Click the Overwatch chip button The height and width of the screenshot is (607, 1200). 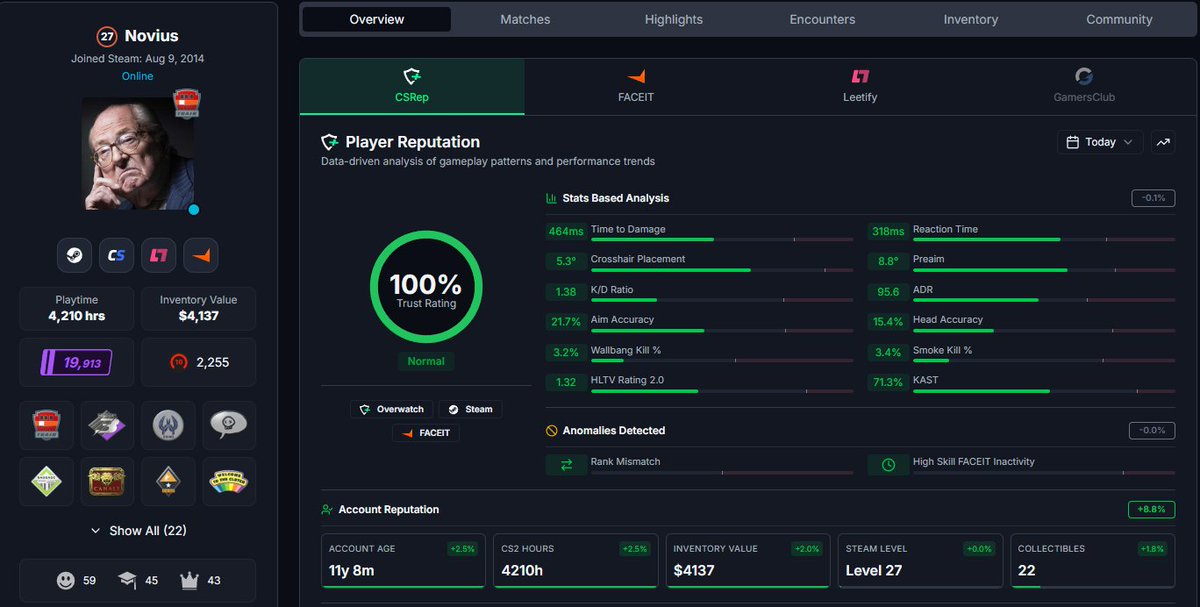click(x=391, y=409)
